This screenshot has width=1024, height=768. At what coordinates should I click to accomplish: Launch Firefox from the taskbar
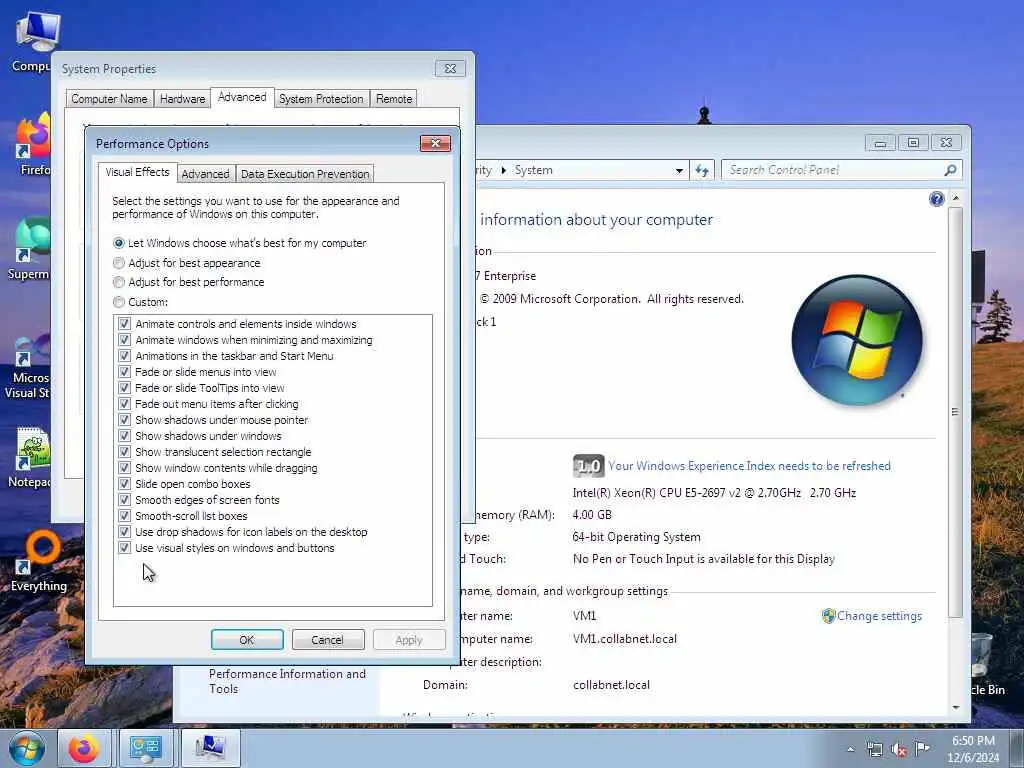tap(84, 748)
